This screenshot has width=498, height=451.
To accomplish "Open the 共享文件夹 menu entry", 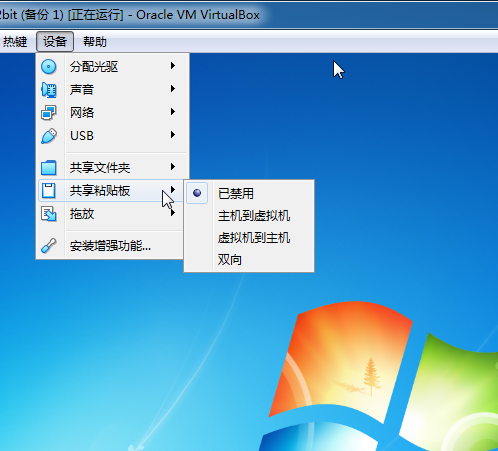I will 112,168.
